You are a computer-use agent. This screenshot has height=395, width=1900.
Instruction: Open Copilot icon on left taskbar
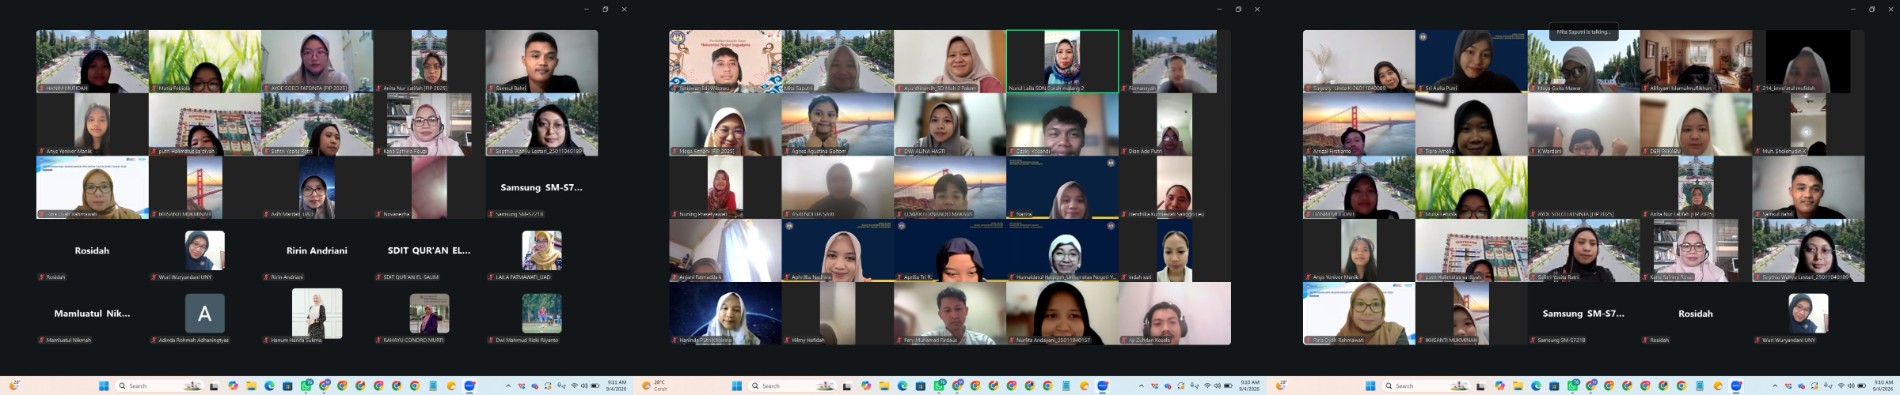click(x=233, y=386)
